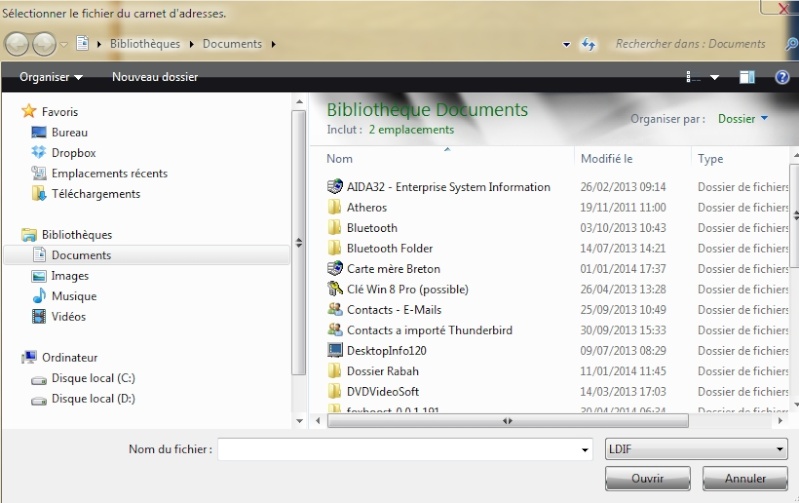This screenshot has height=503, width=799.
Task: Click the Bureau desktop icon
Action: tap(39, 133)
